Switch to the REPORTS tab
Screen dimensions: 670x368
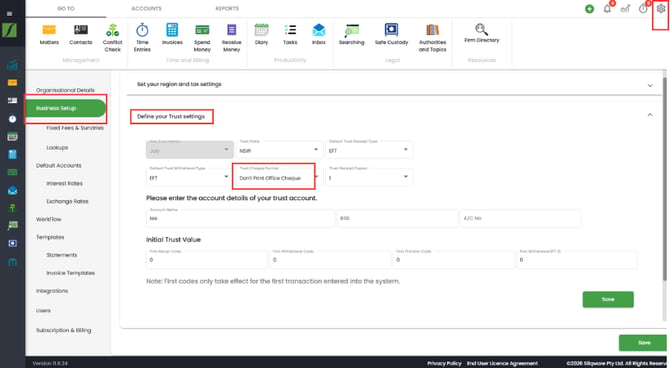[227, 9]
